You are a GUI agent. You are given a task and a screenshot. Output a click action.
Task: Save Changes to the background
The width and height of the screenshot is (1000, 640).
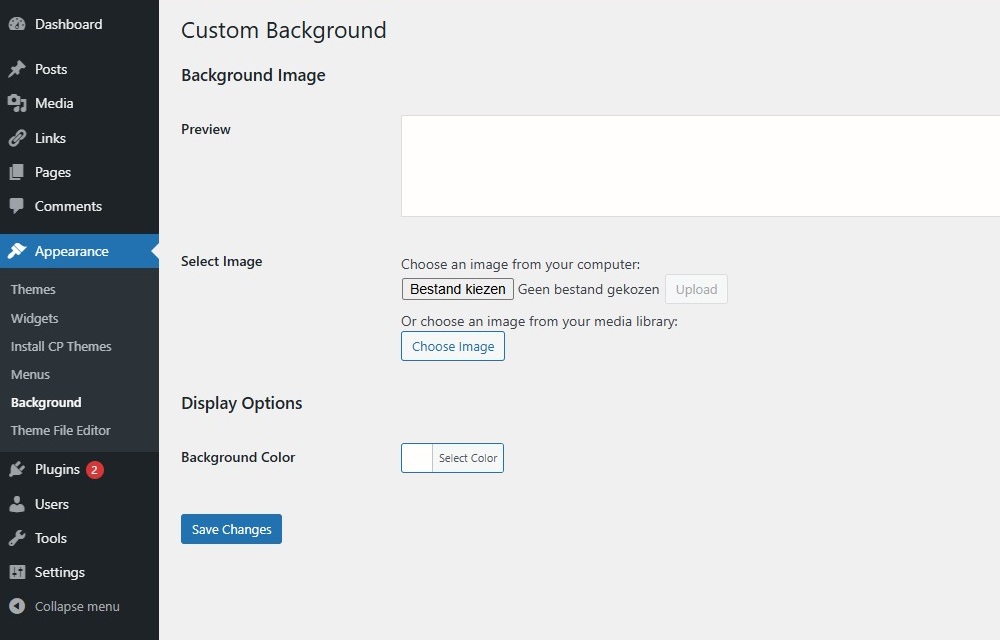(232, 529)
